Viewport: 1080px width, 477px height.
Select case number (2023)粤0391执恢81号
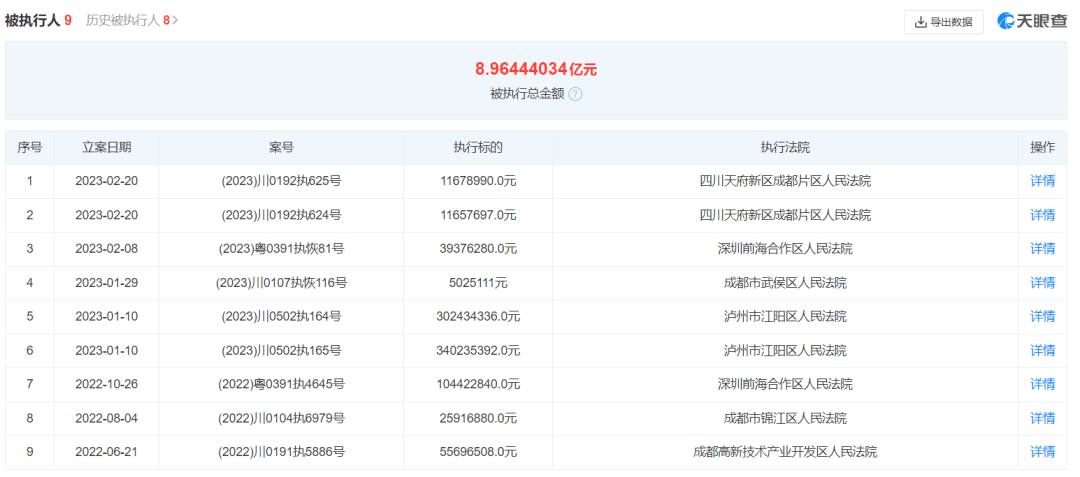click(281, 248)
